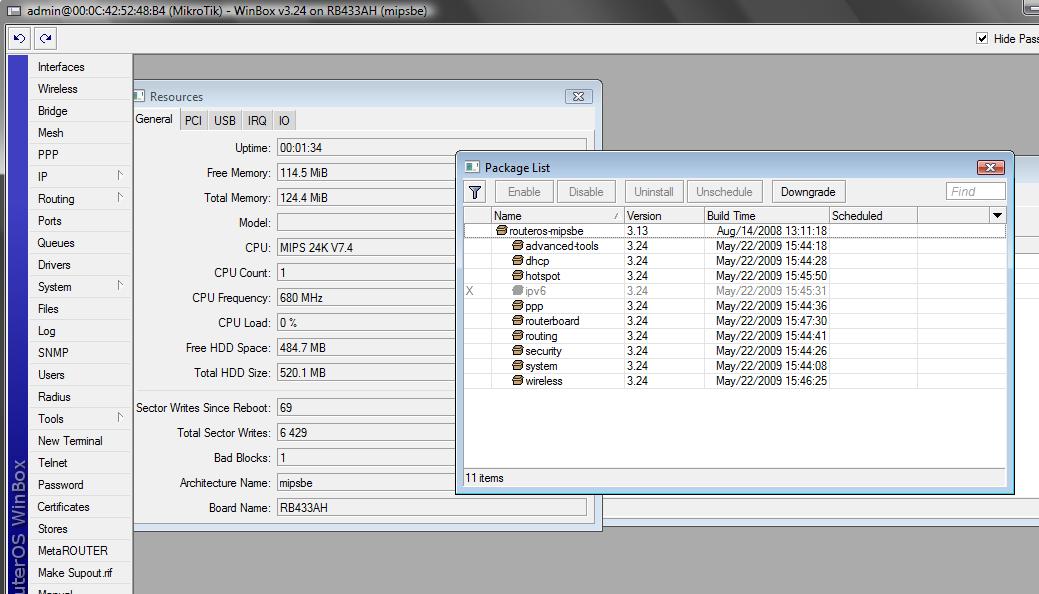Screen dimensions: 1039x594
Task: Sort by the Build Time column header
Action: point(767,215)
